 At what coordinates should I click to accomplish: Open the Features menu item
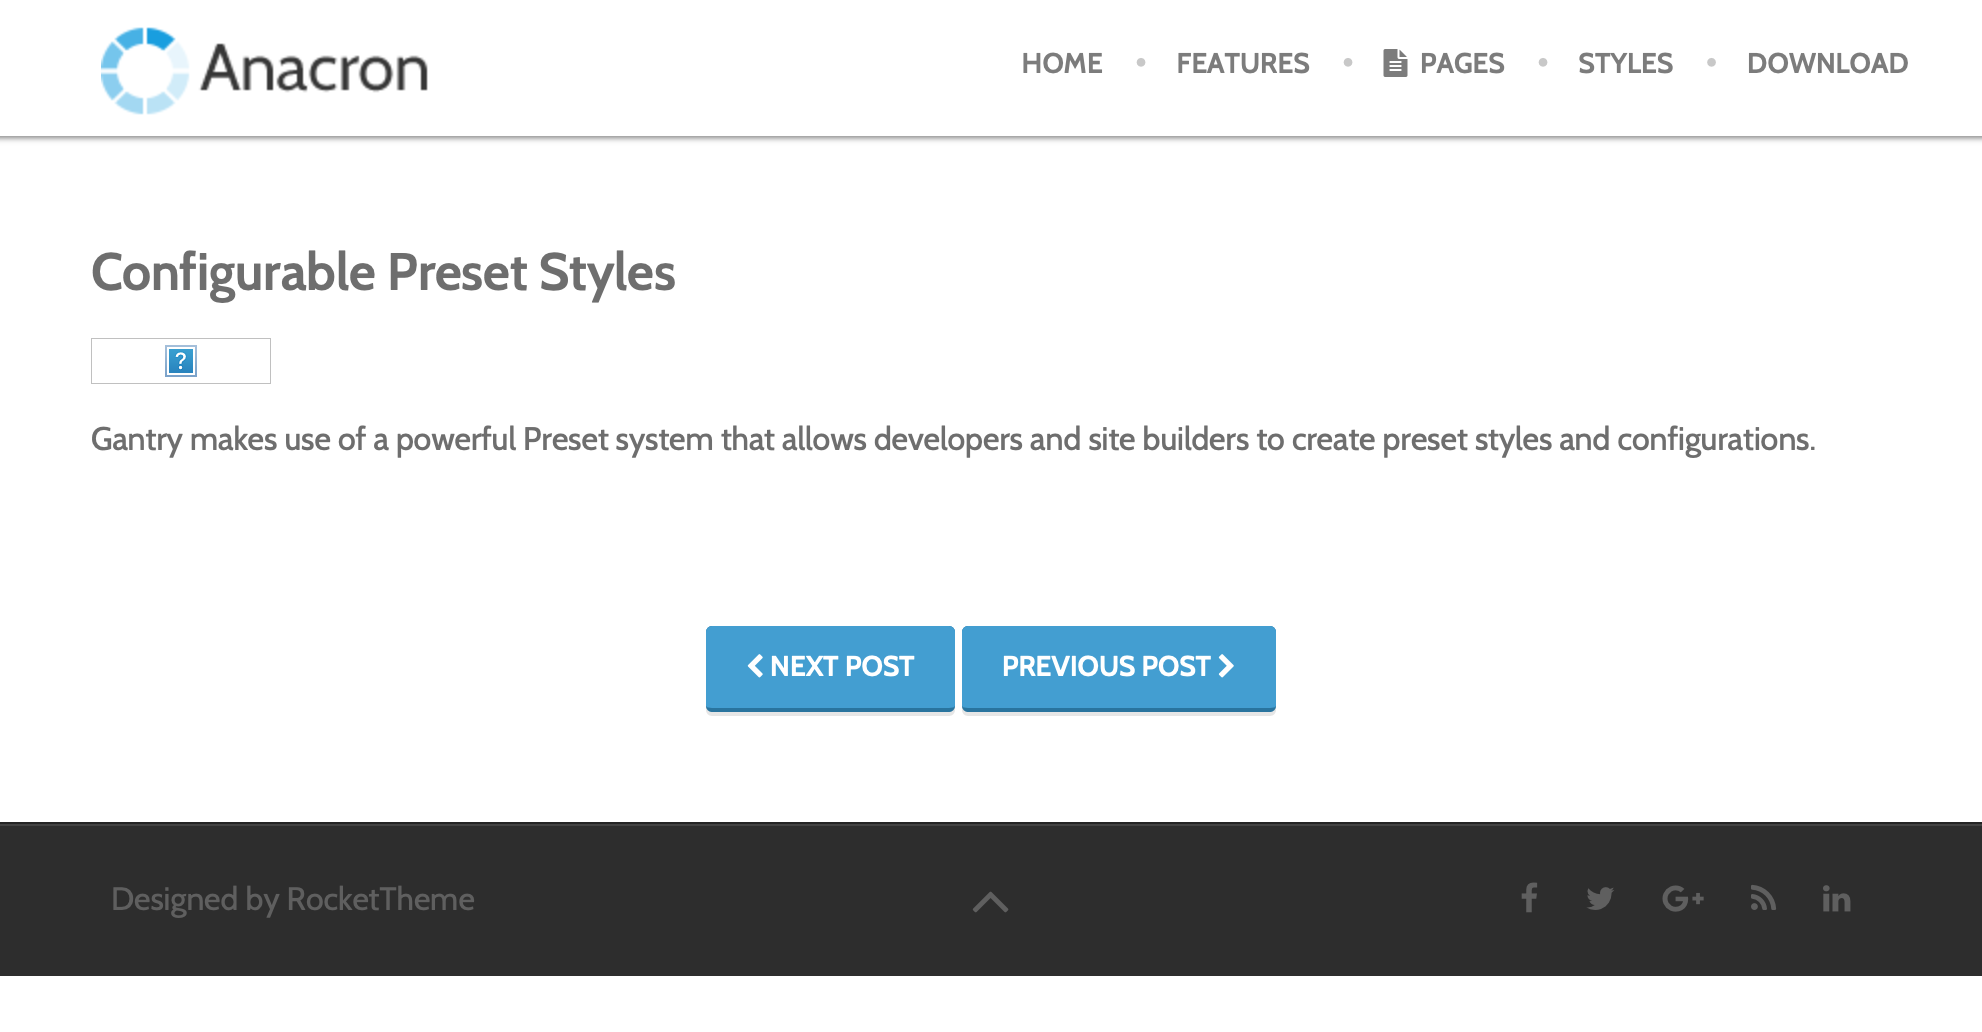pyautogui.click(x=1242, y=63)
